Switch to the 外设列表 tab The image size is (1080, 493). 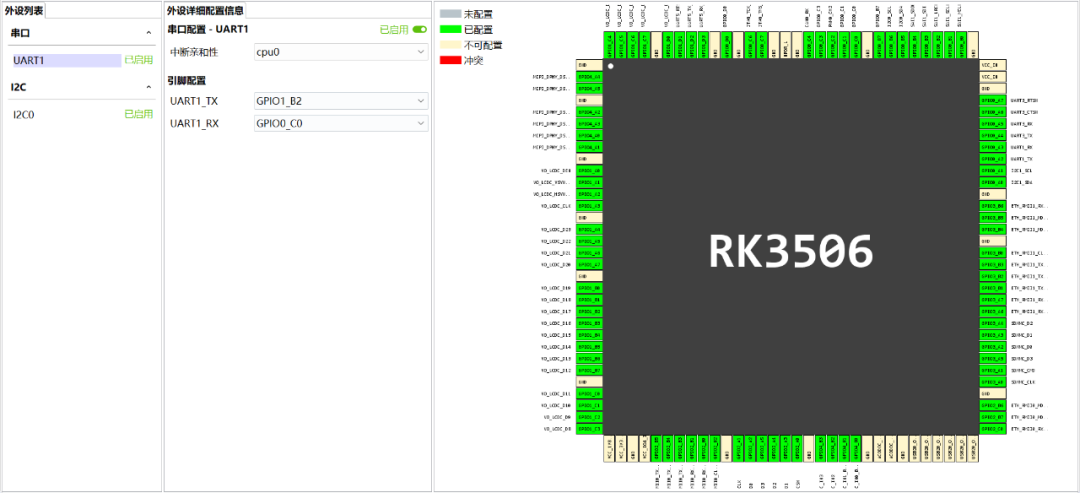click(x=24, y=10)
